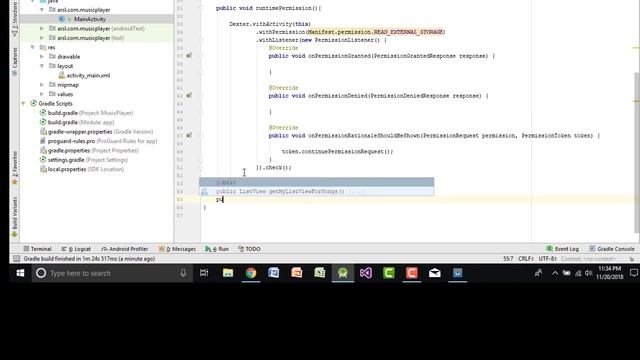Click the CRLF line separator indicator
The height and width of the screenshot is (360, 640).
(526, 258)
